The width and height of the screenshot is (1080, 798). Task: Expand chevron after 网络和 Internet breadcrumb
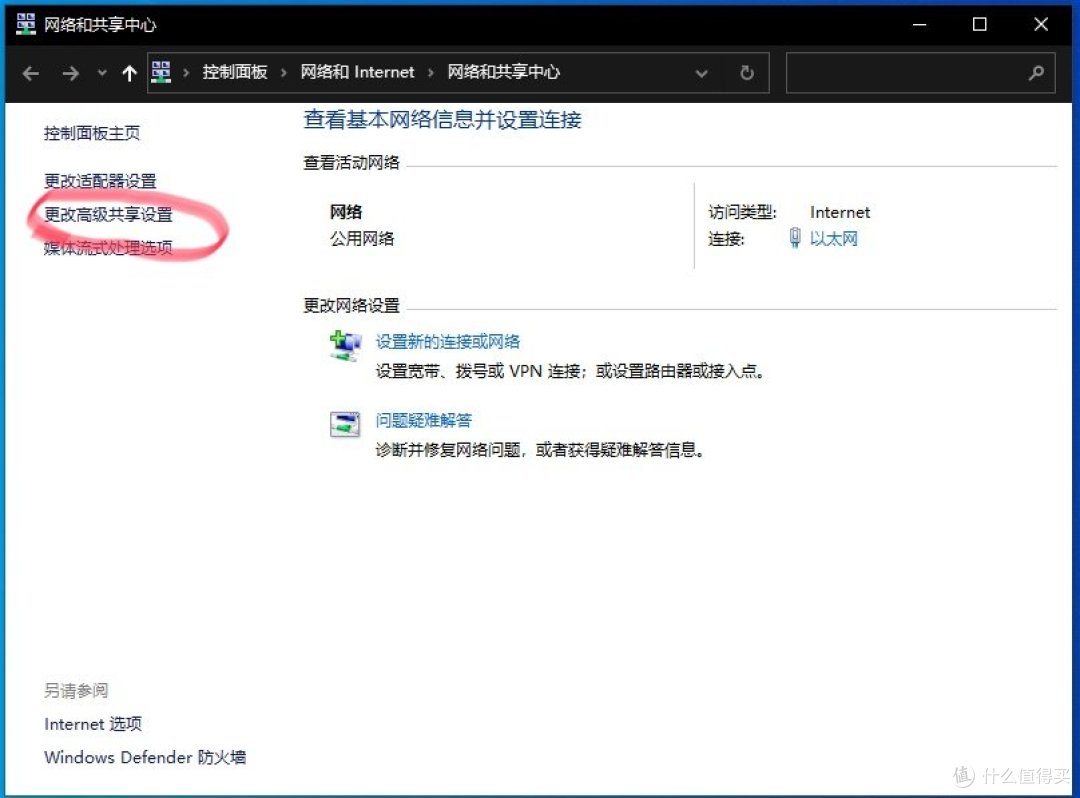[x=430, y=73]
